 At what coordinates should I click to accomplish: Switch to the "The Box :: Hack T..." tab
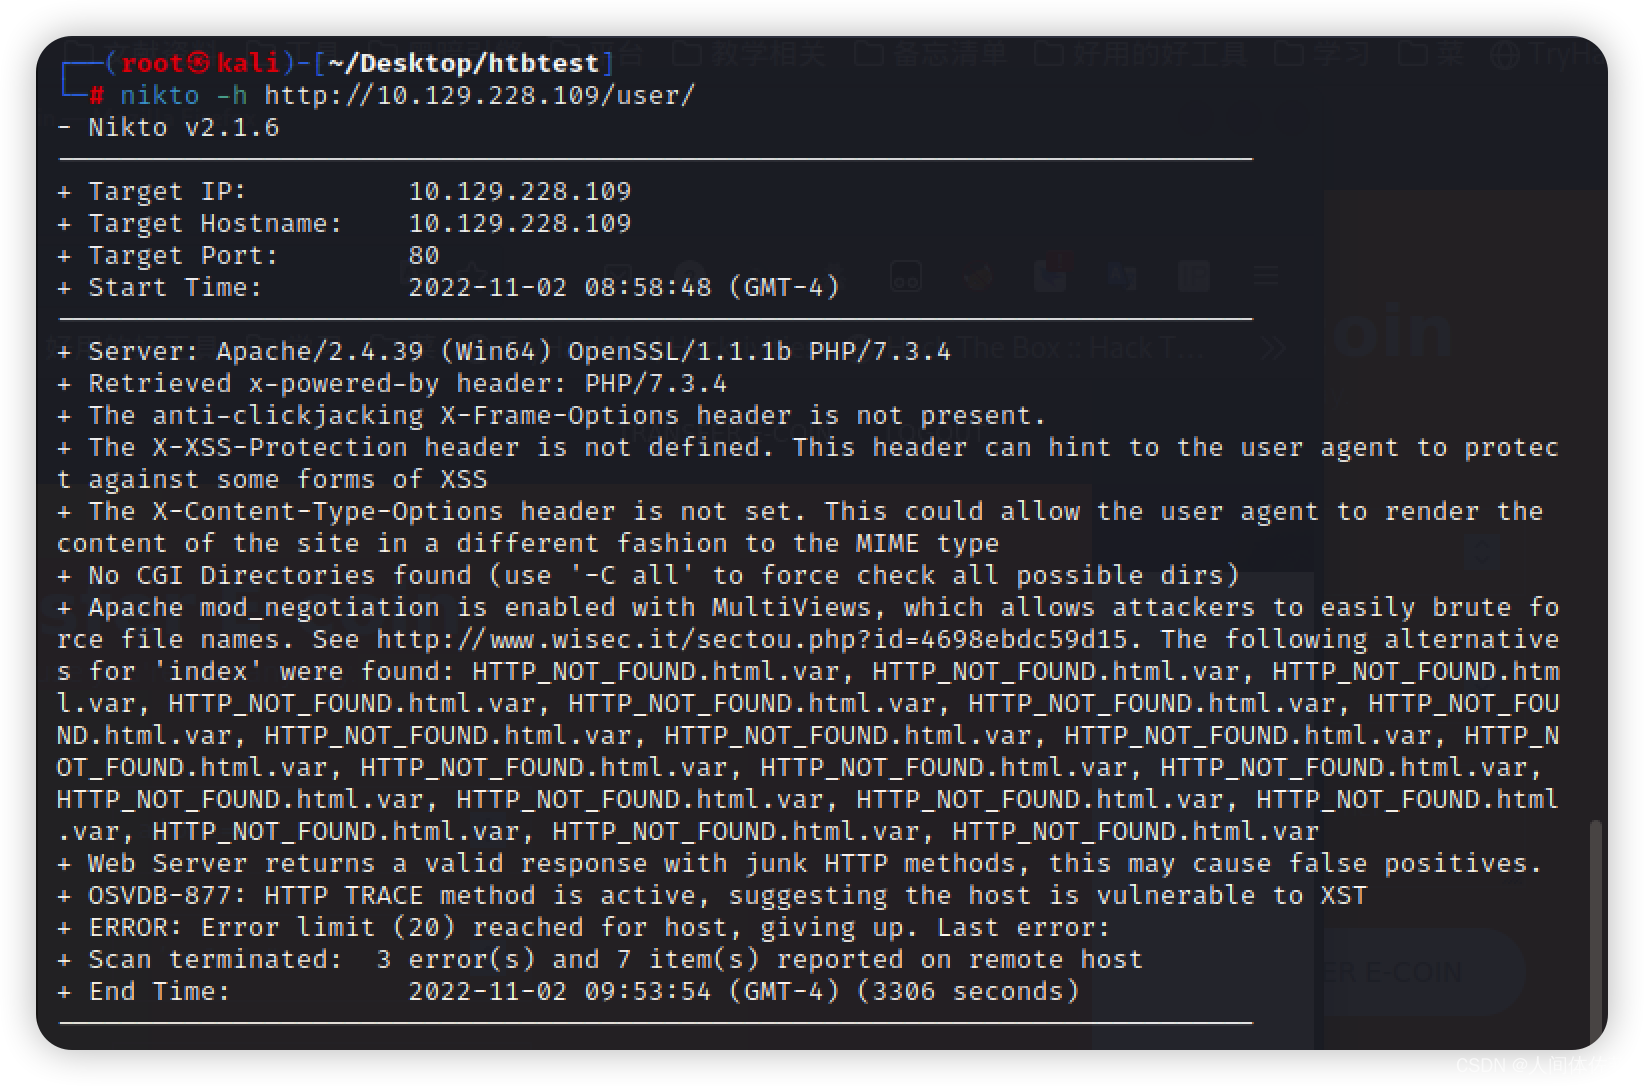point(1080,348)
